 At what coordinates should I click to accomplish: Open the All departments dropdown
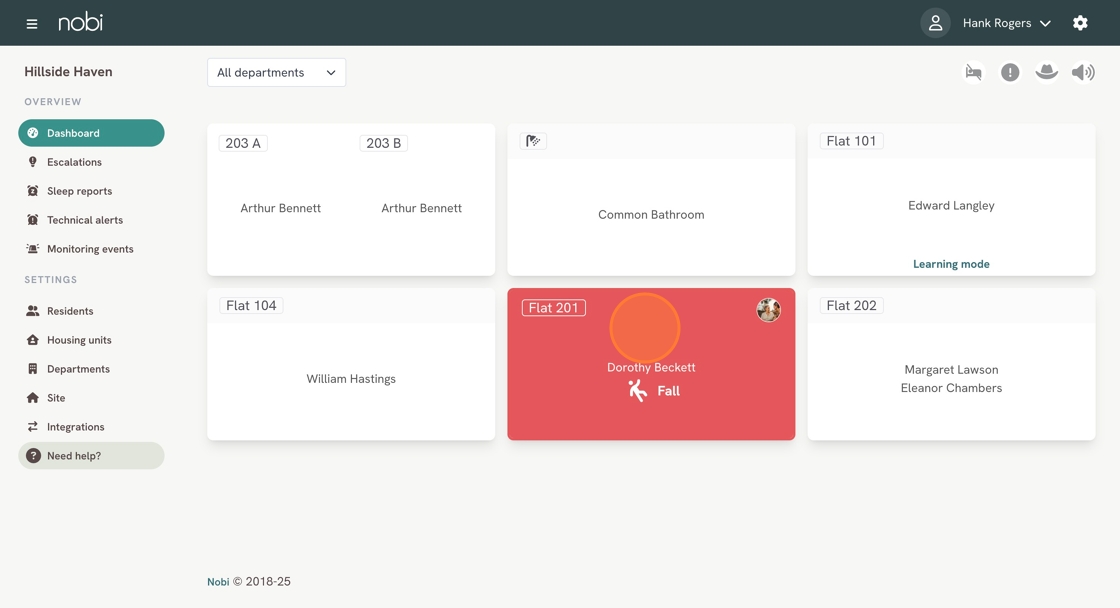[276, 72]
